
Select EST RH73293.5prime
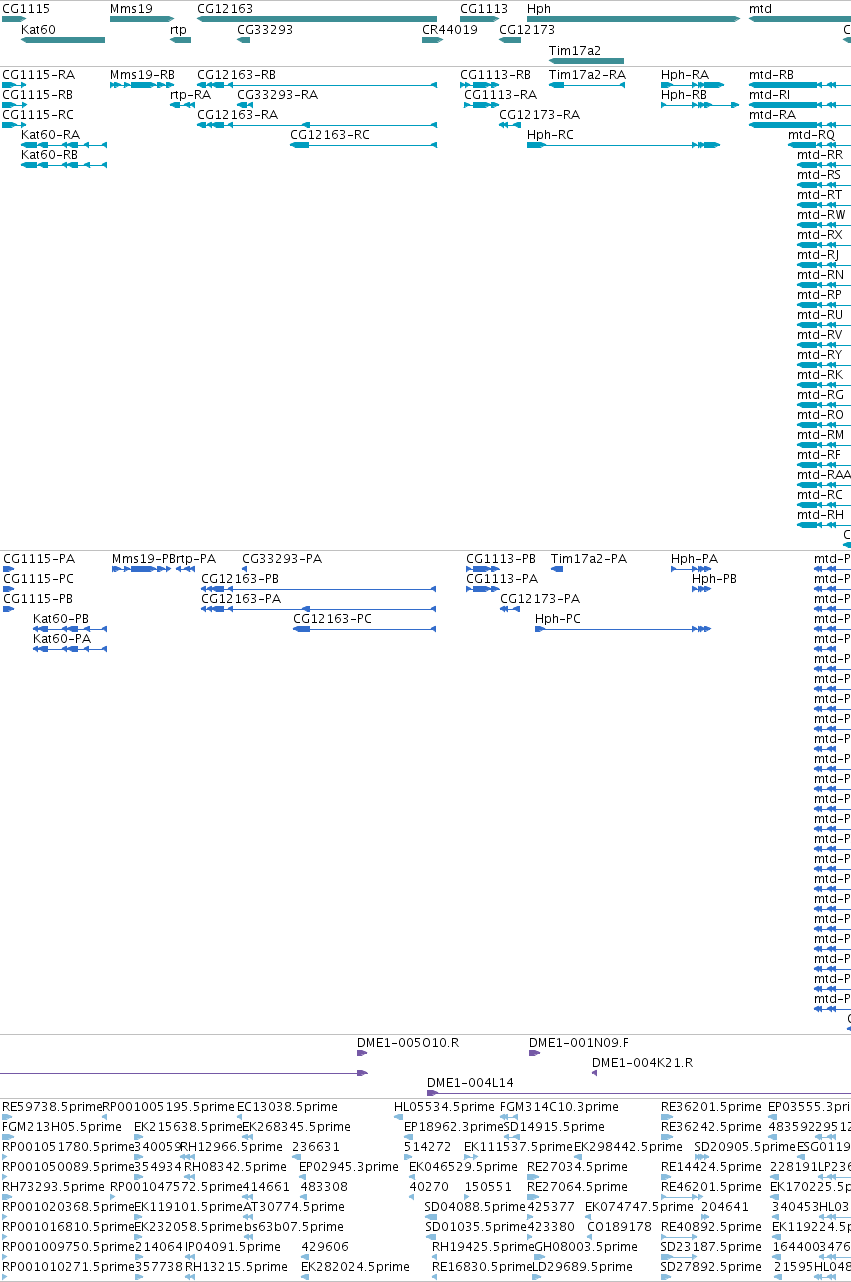[x=53, y=1187]
